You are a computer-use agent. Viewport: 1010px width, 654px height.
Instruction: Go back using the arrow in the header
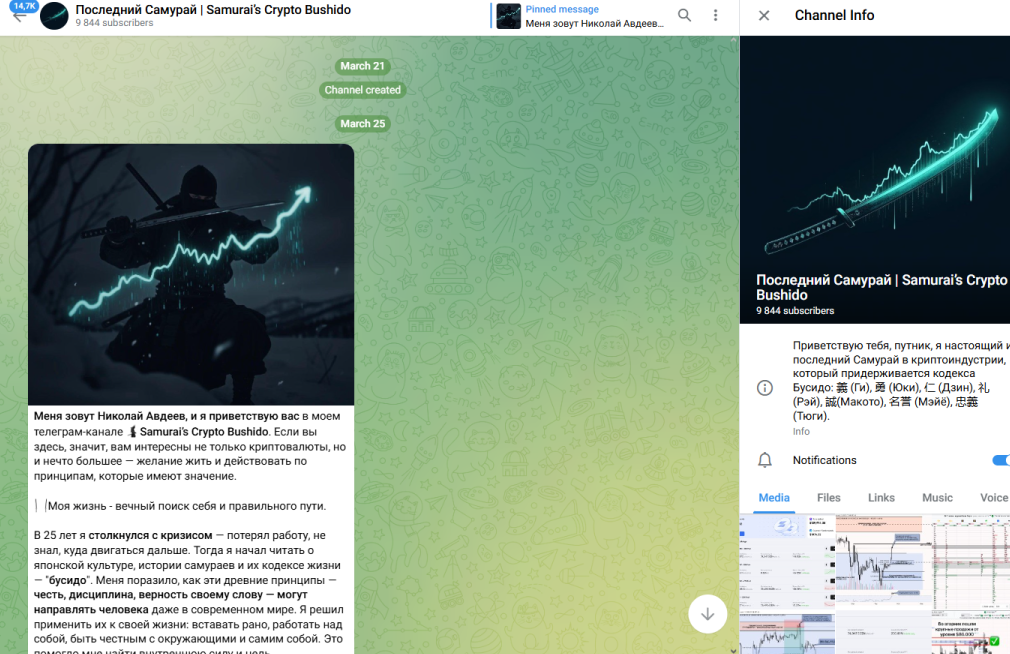(19, 17)
